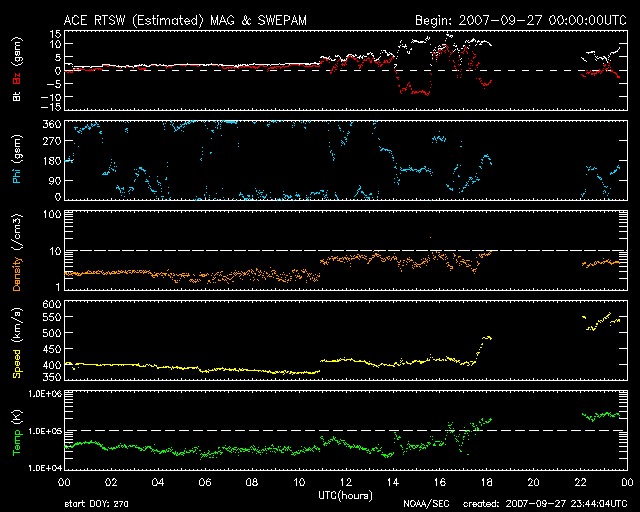Viewport: 640px width, 512px height.
Task: Click the 350 tick label on the Speed axis
Action: tap(52, 377)
